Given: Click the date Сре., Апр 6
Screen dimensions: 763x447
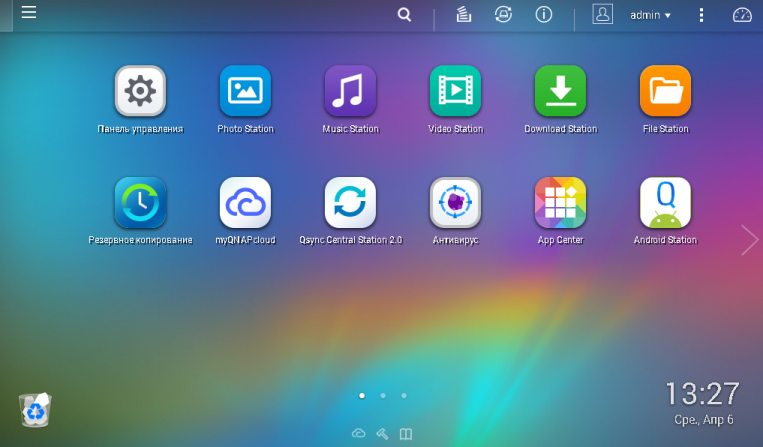Looking at the screenshot, I should (704, 420).
